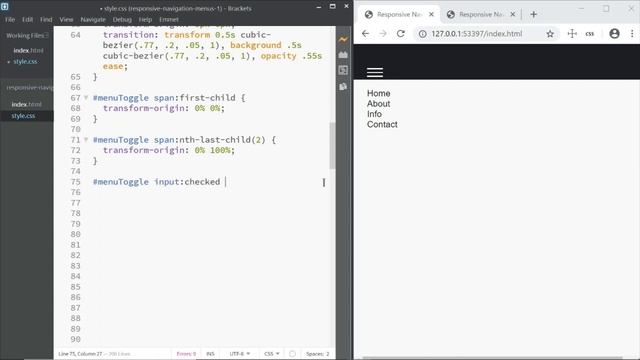Open the Chrome profile avatar
640x360 pixels.
[614, 34]
